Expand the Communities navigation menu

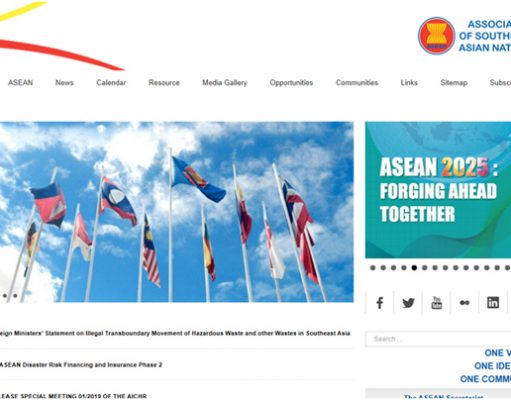(x=357, y=83)
